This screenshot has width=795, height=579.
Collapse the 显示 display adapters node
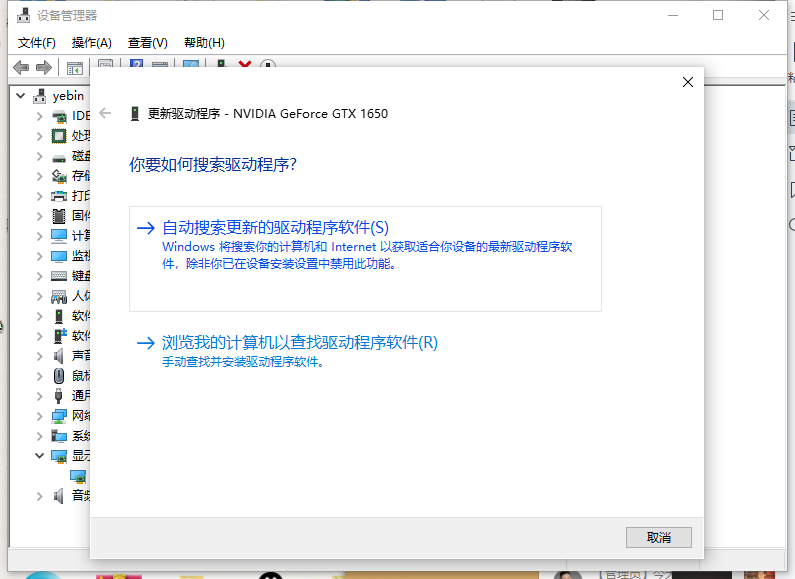tap(40, 455)
